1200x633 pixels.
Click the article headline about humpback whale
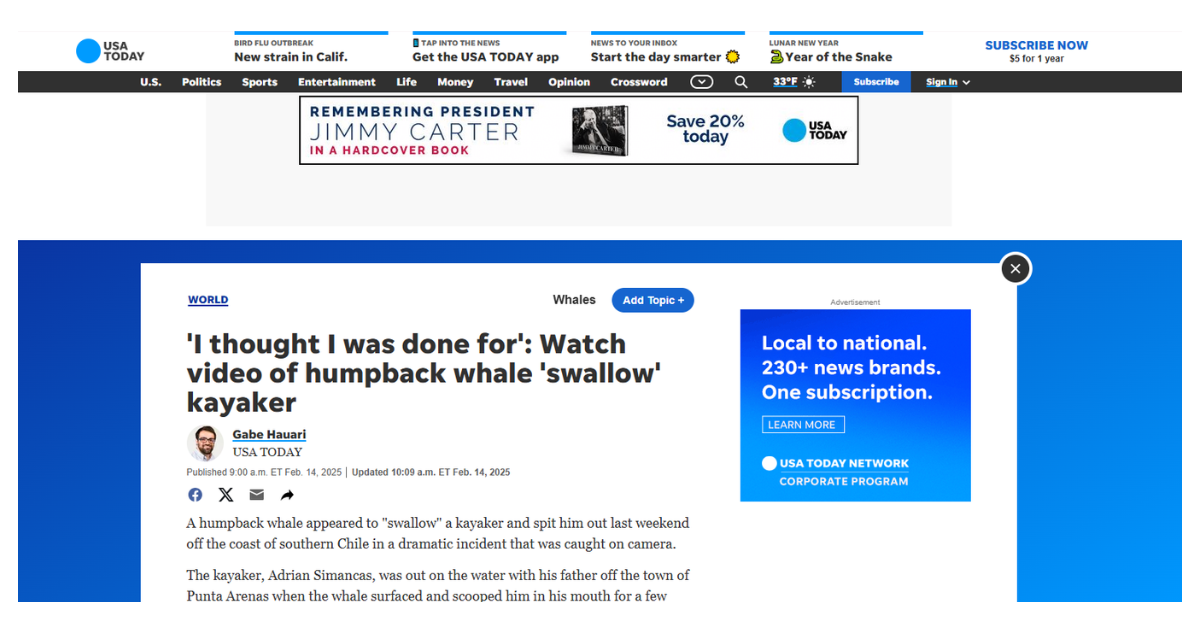(x=423, y=373)
